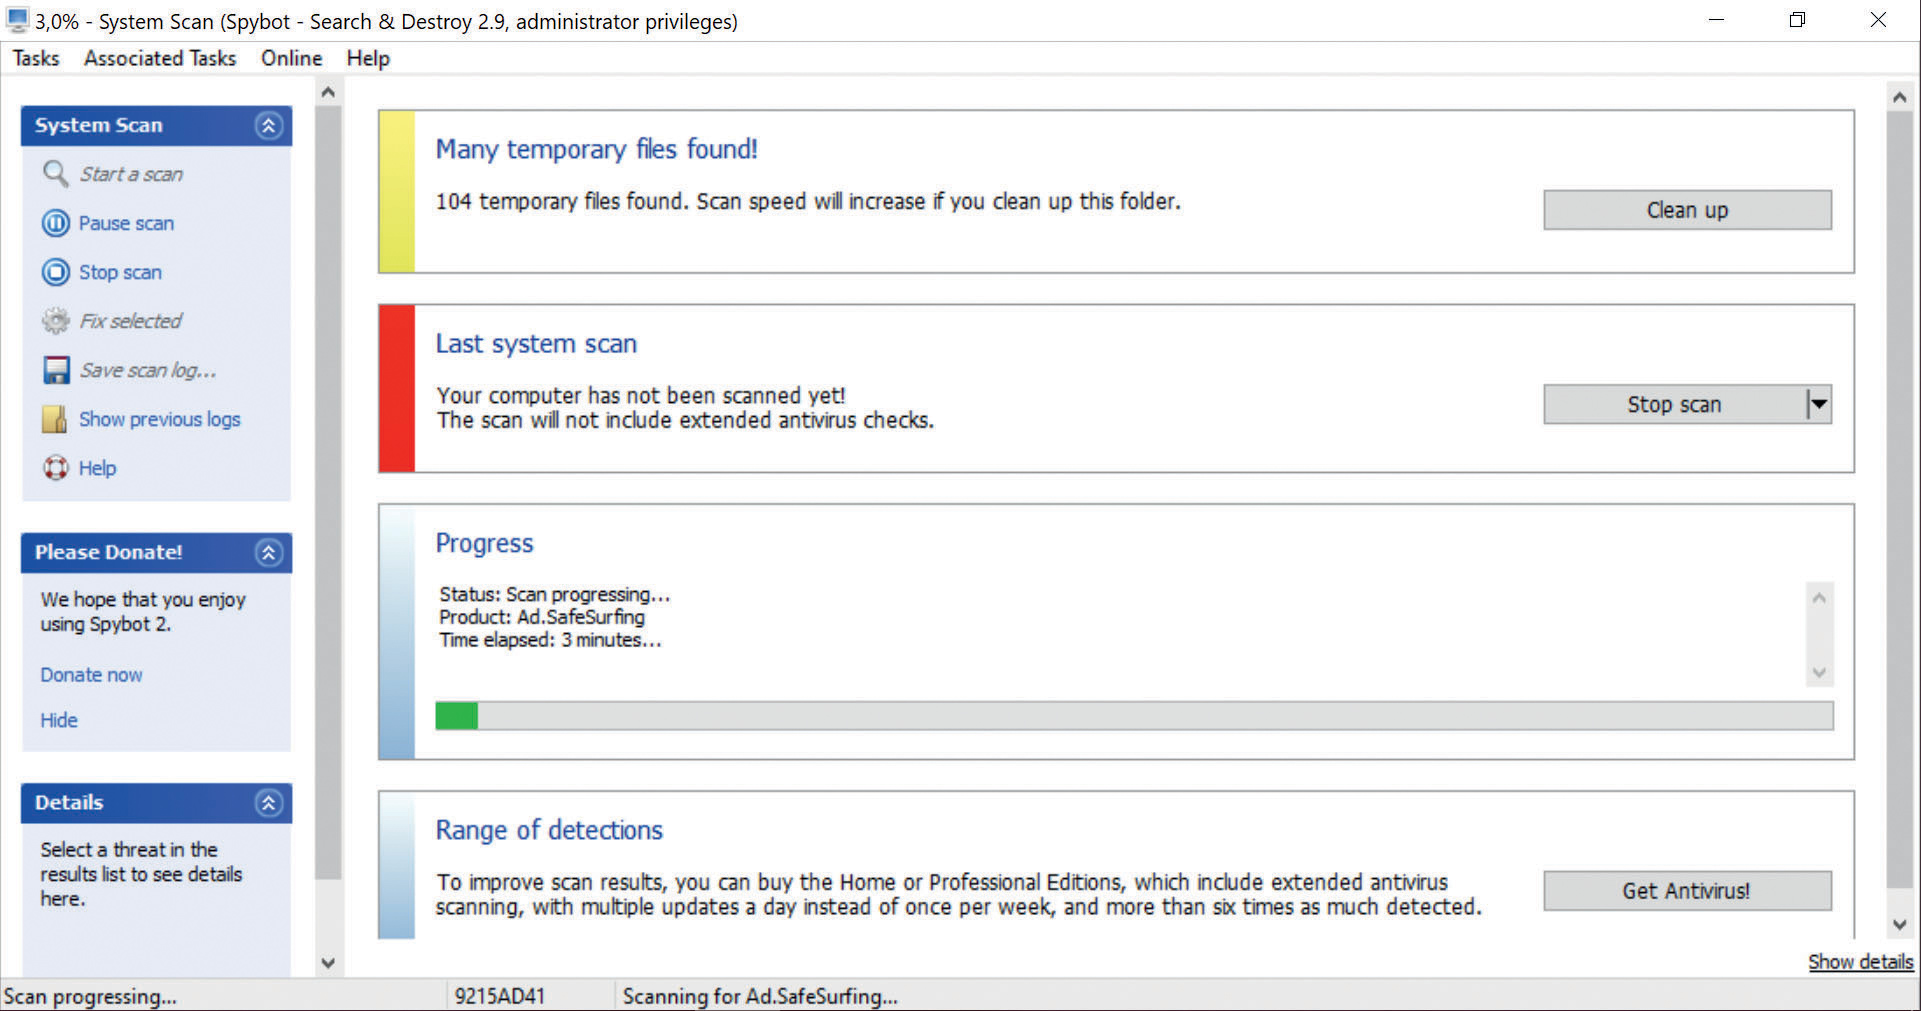Click the Donate now link
1921x1011 pixels.
(x=91, y=675)
